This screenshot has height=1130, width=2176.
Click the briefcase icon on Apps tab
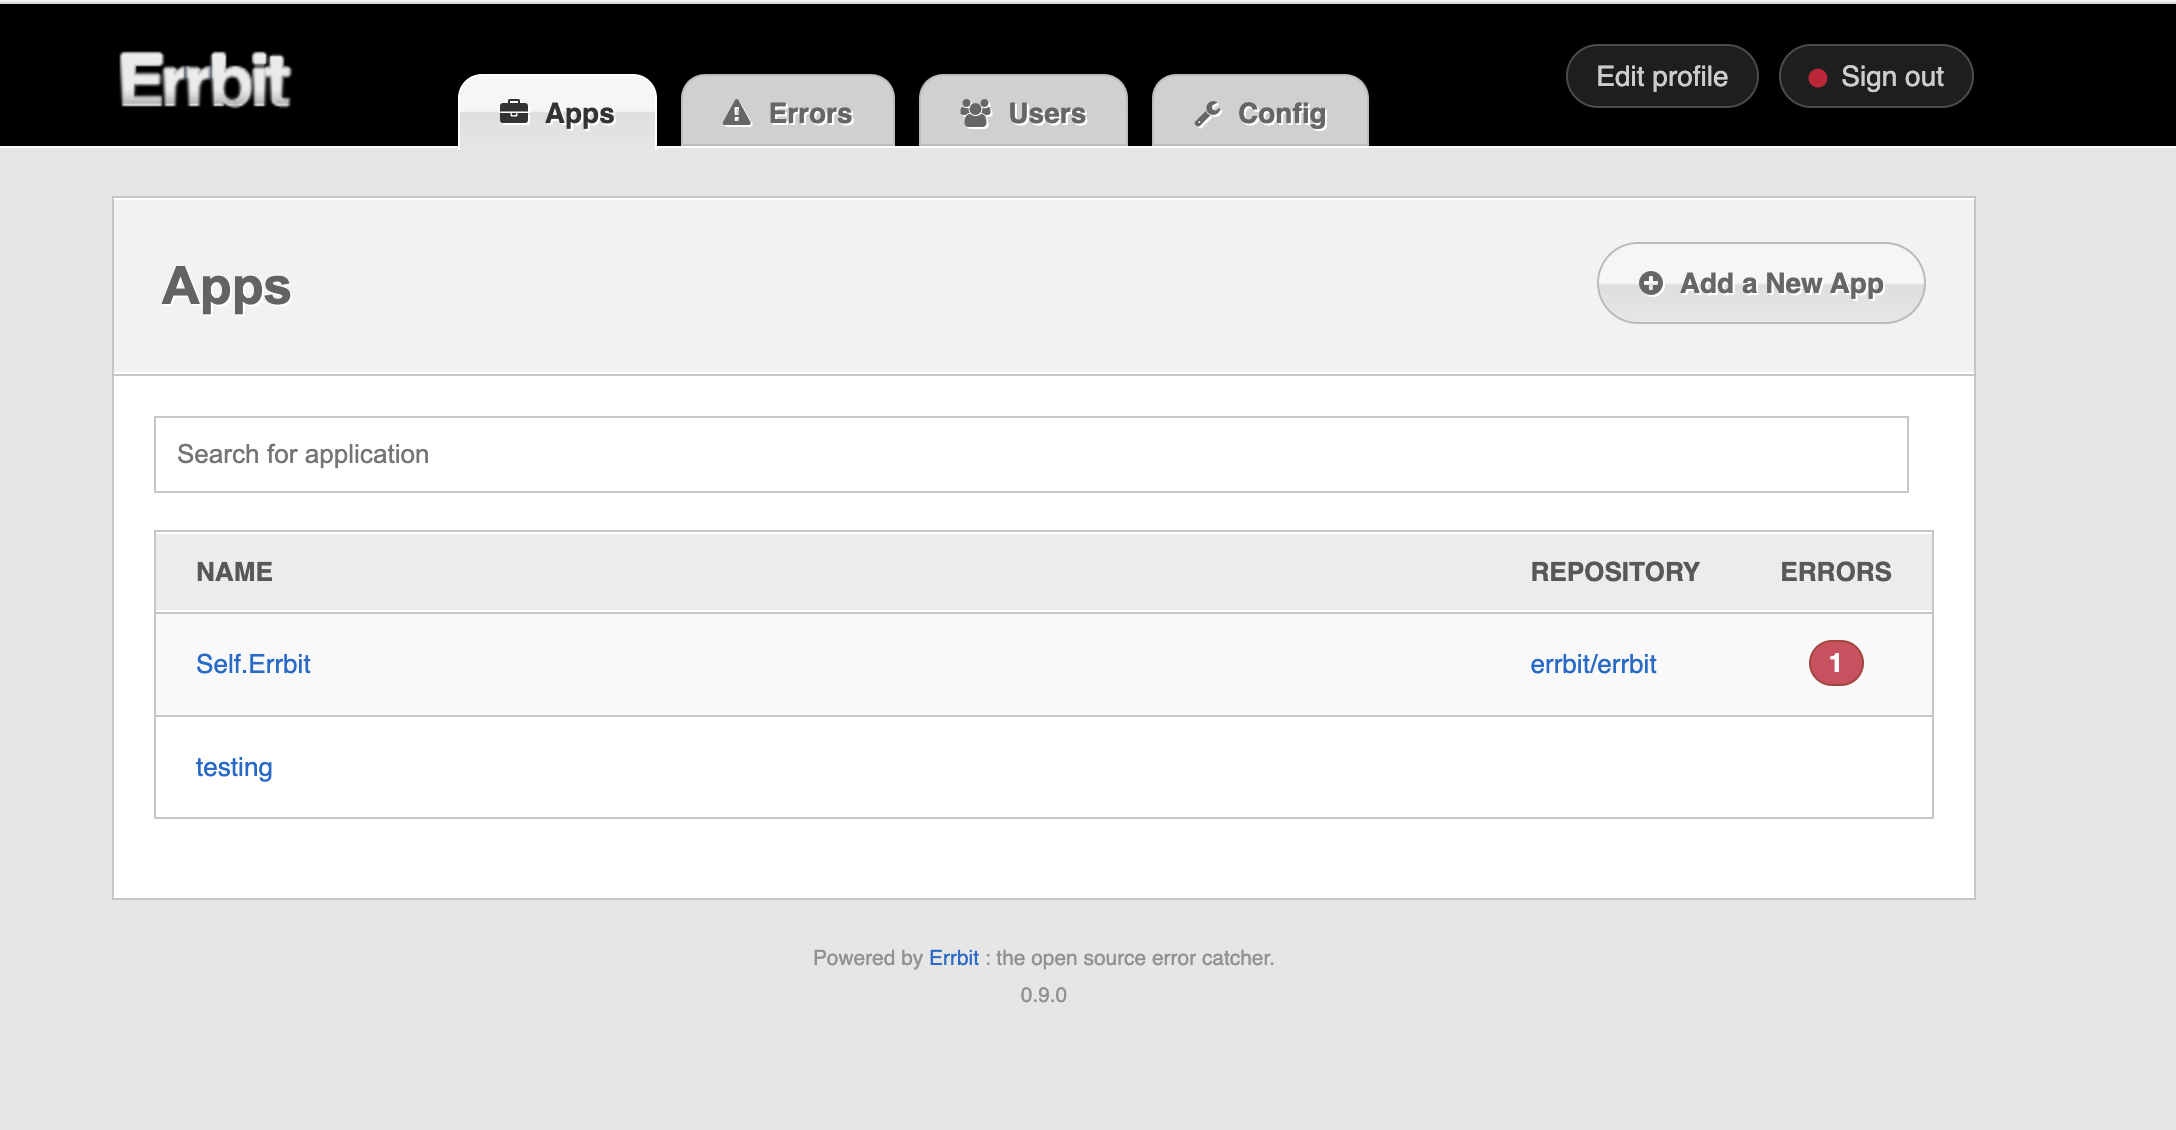pyautogui.click(x=513, y=112)
